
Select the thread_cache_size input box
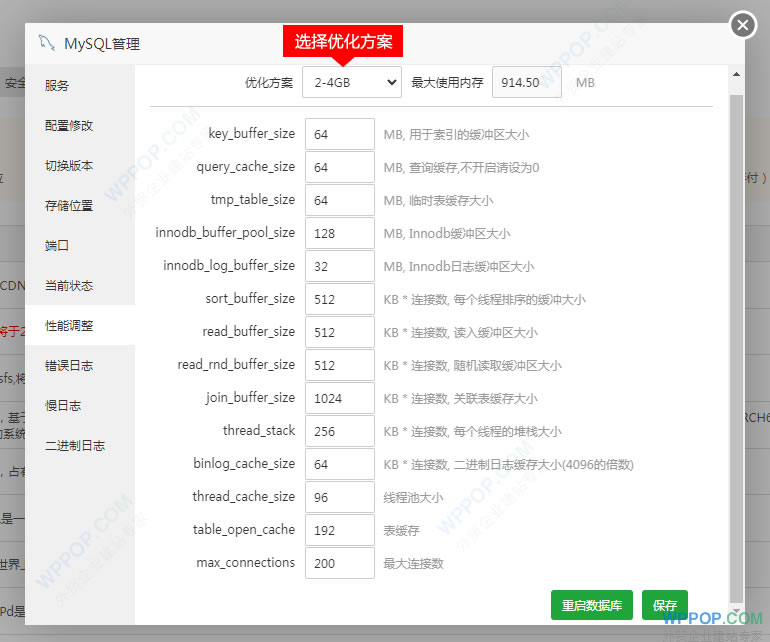[339, 497]
